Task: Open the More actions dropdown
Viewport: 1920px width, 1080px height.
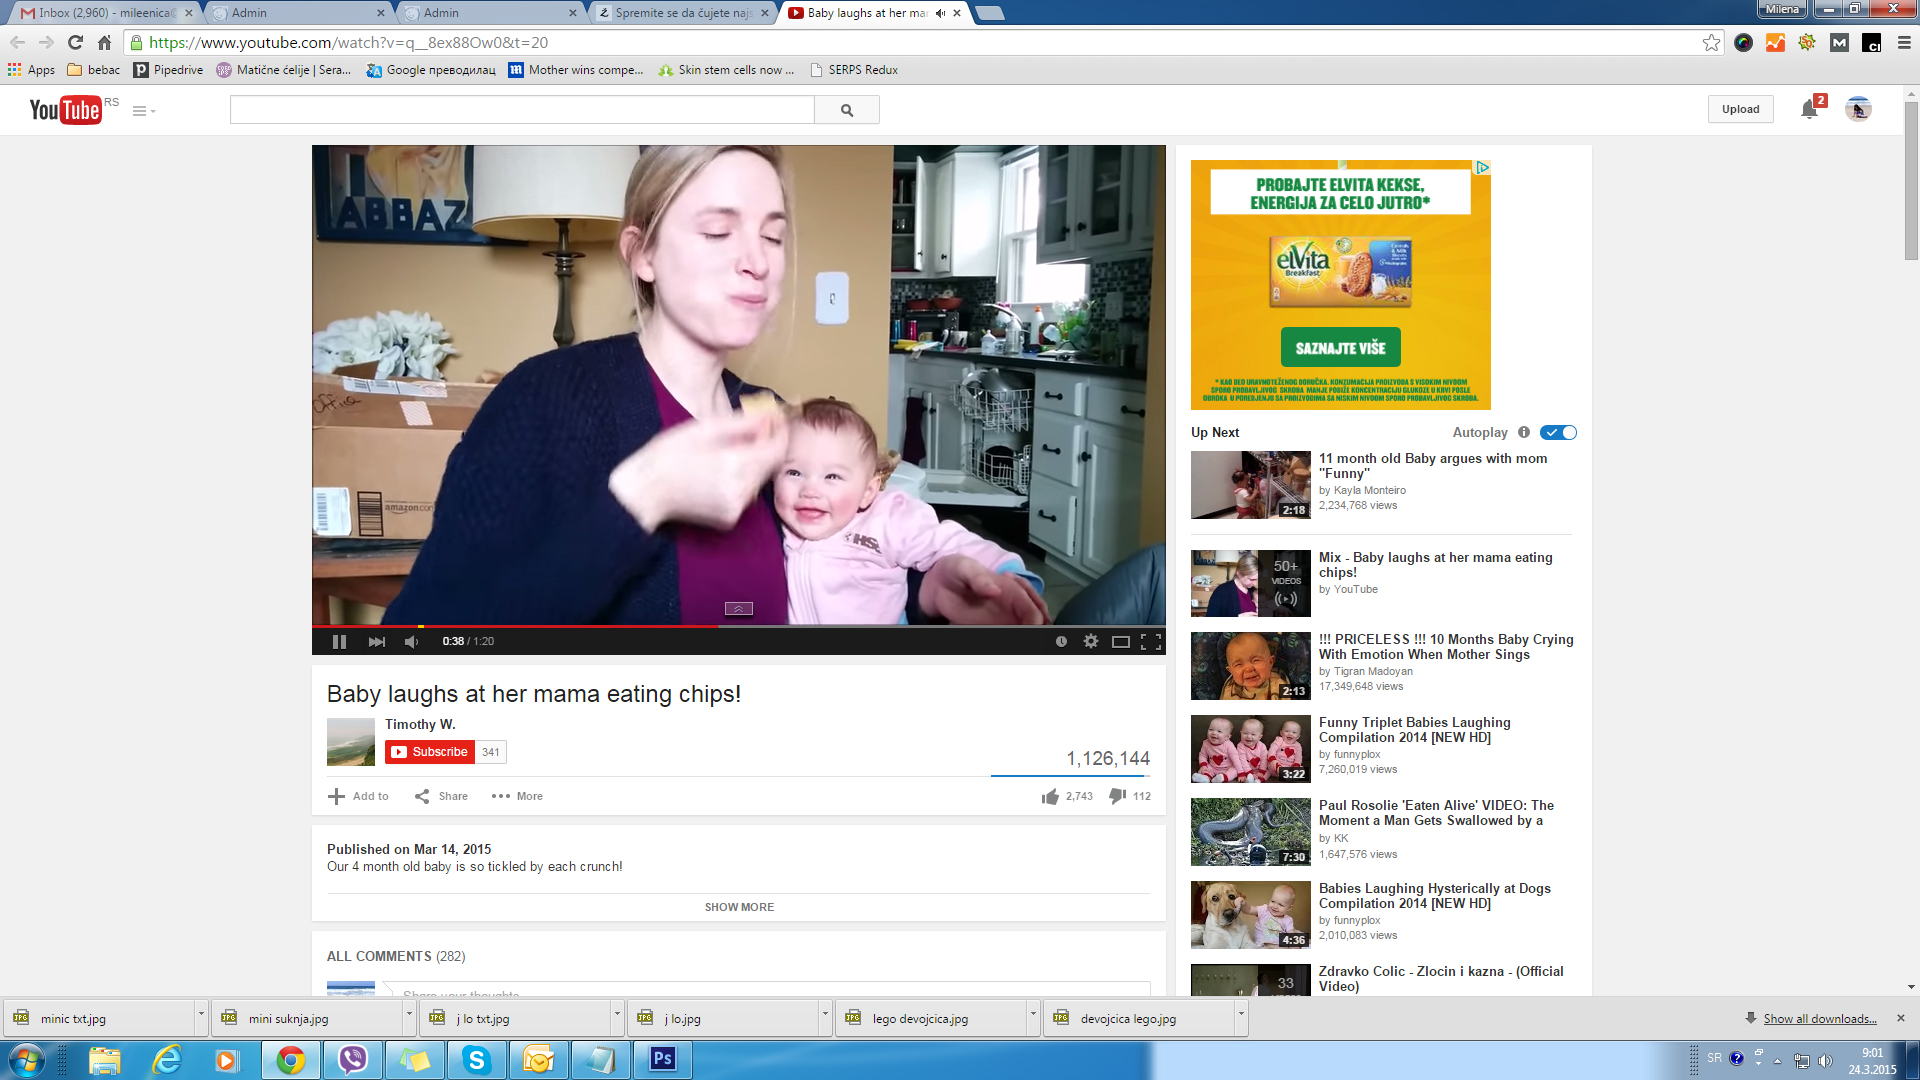Action: [517, 797]
